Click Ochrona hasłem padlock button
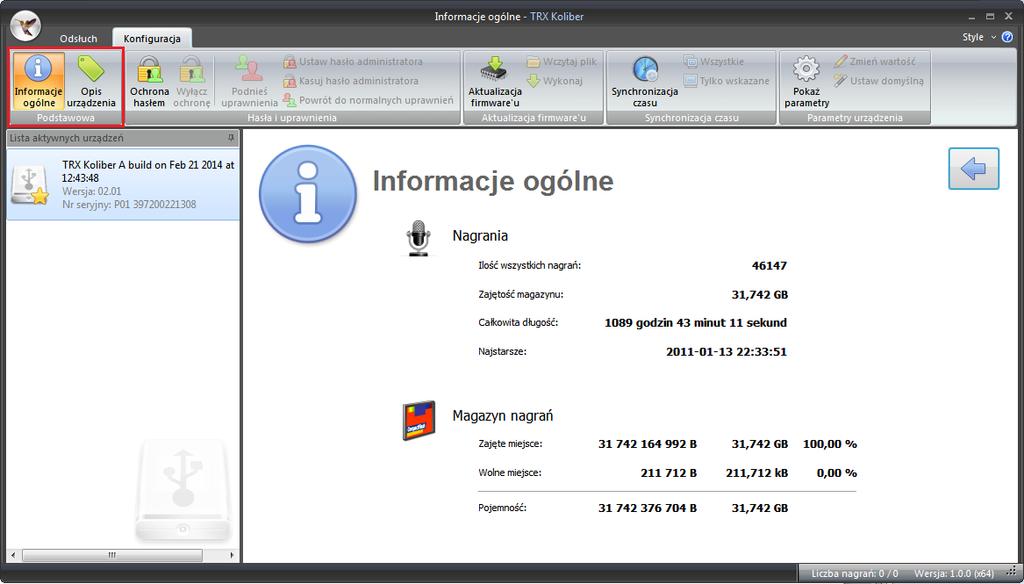This screenshot has width=1024, height=584. [x=150, y=81]
